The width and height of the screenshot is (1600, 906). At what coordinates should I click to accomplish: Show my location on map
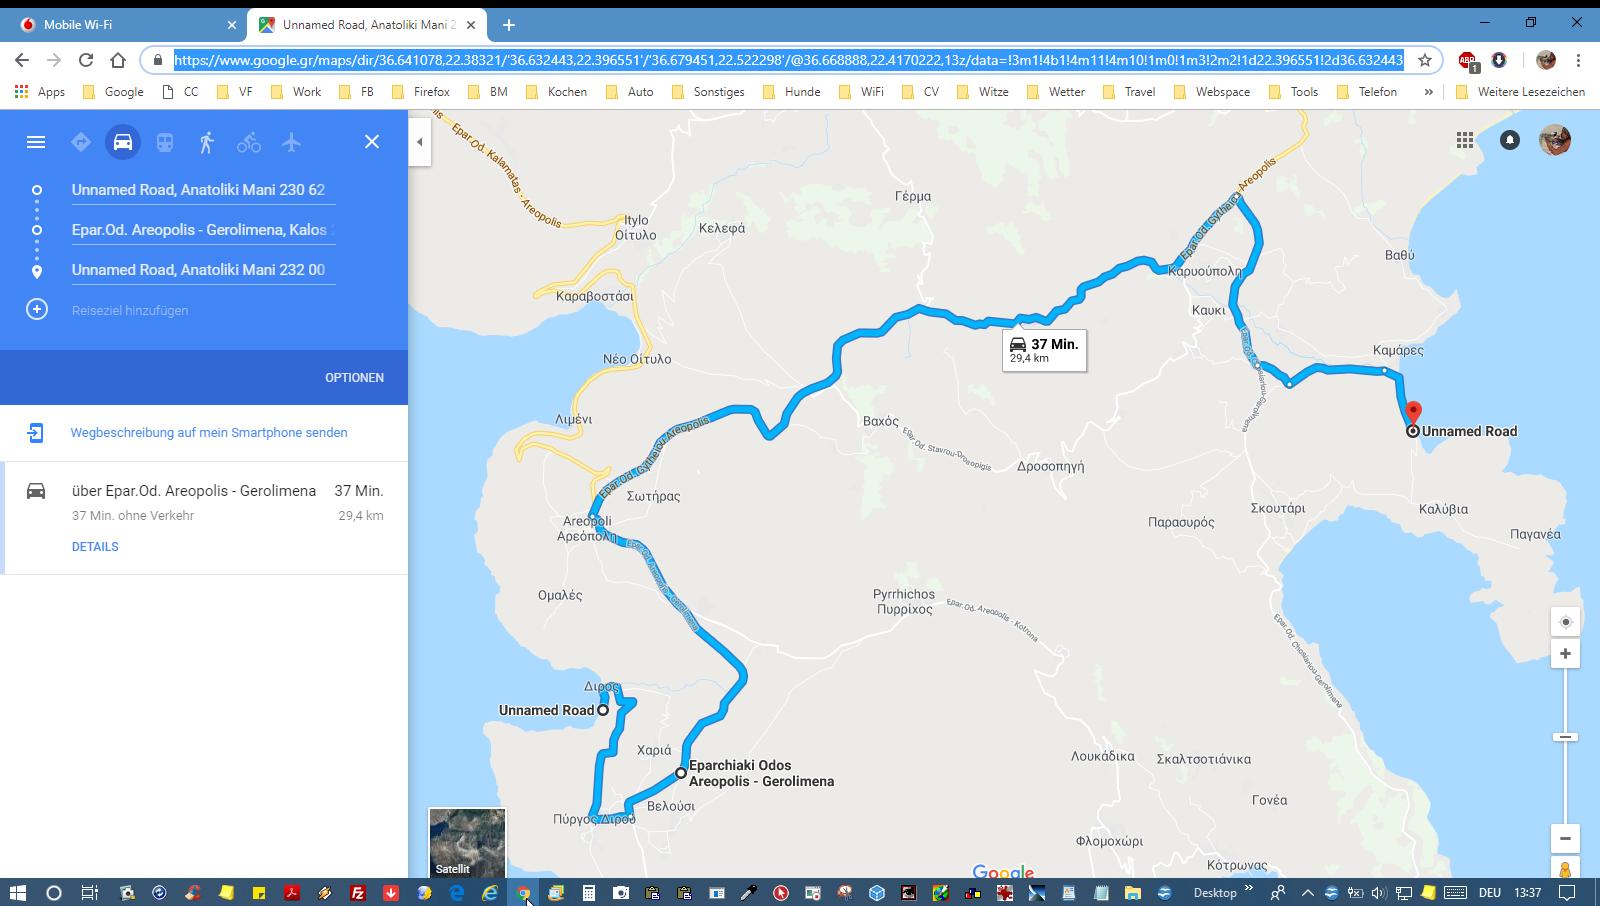[x=1566, y=622]
